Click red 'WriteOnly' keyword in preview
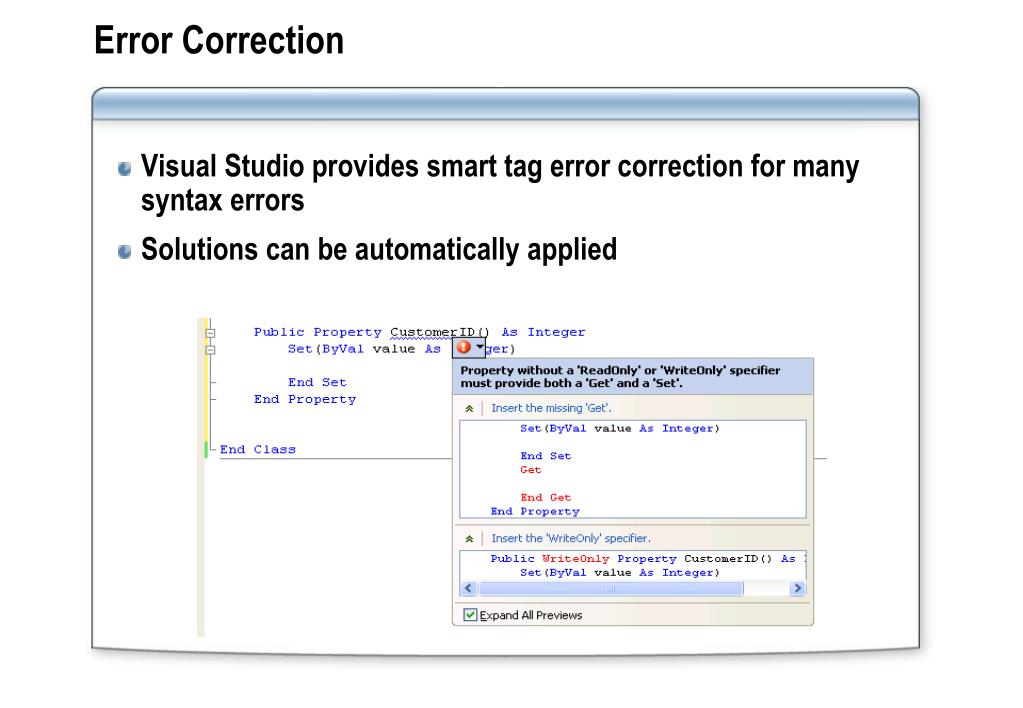 575,559
